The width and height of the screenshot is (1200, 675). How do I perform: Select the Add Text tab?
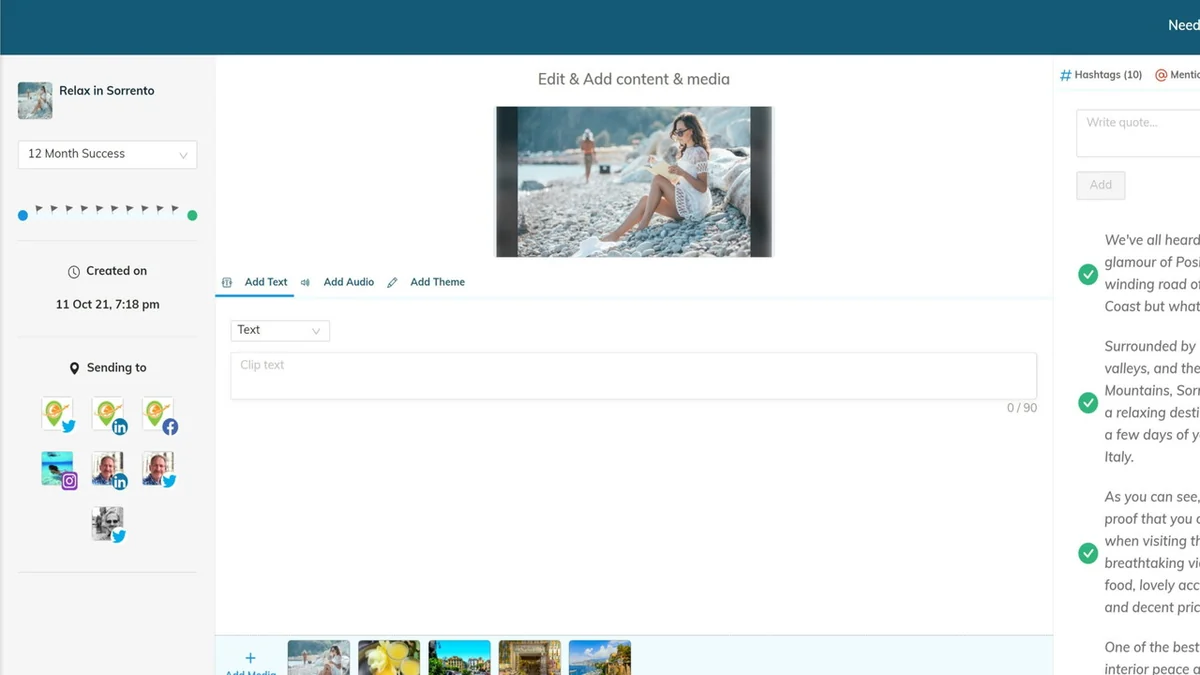265,282
